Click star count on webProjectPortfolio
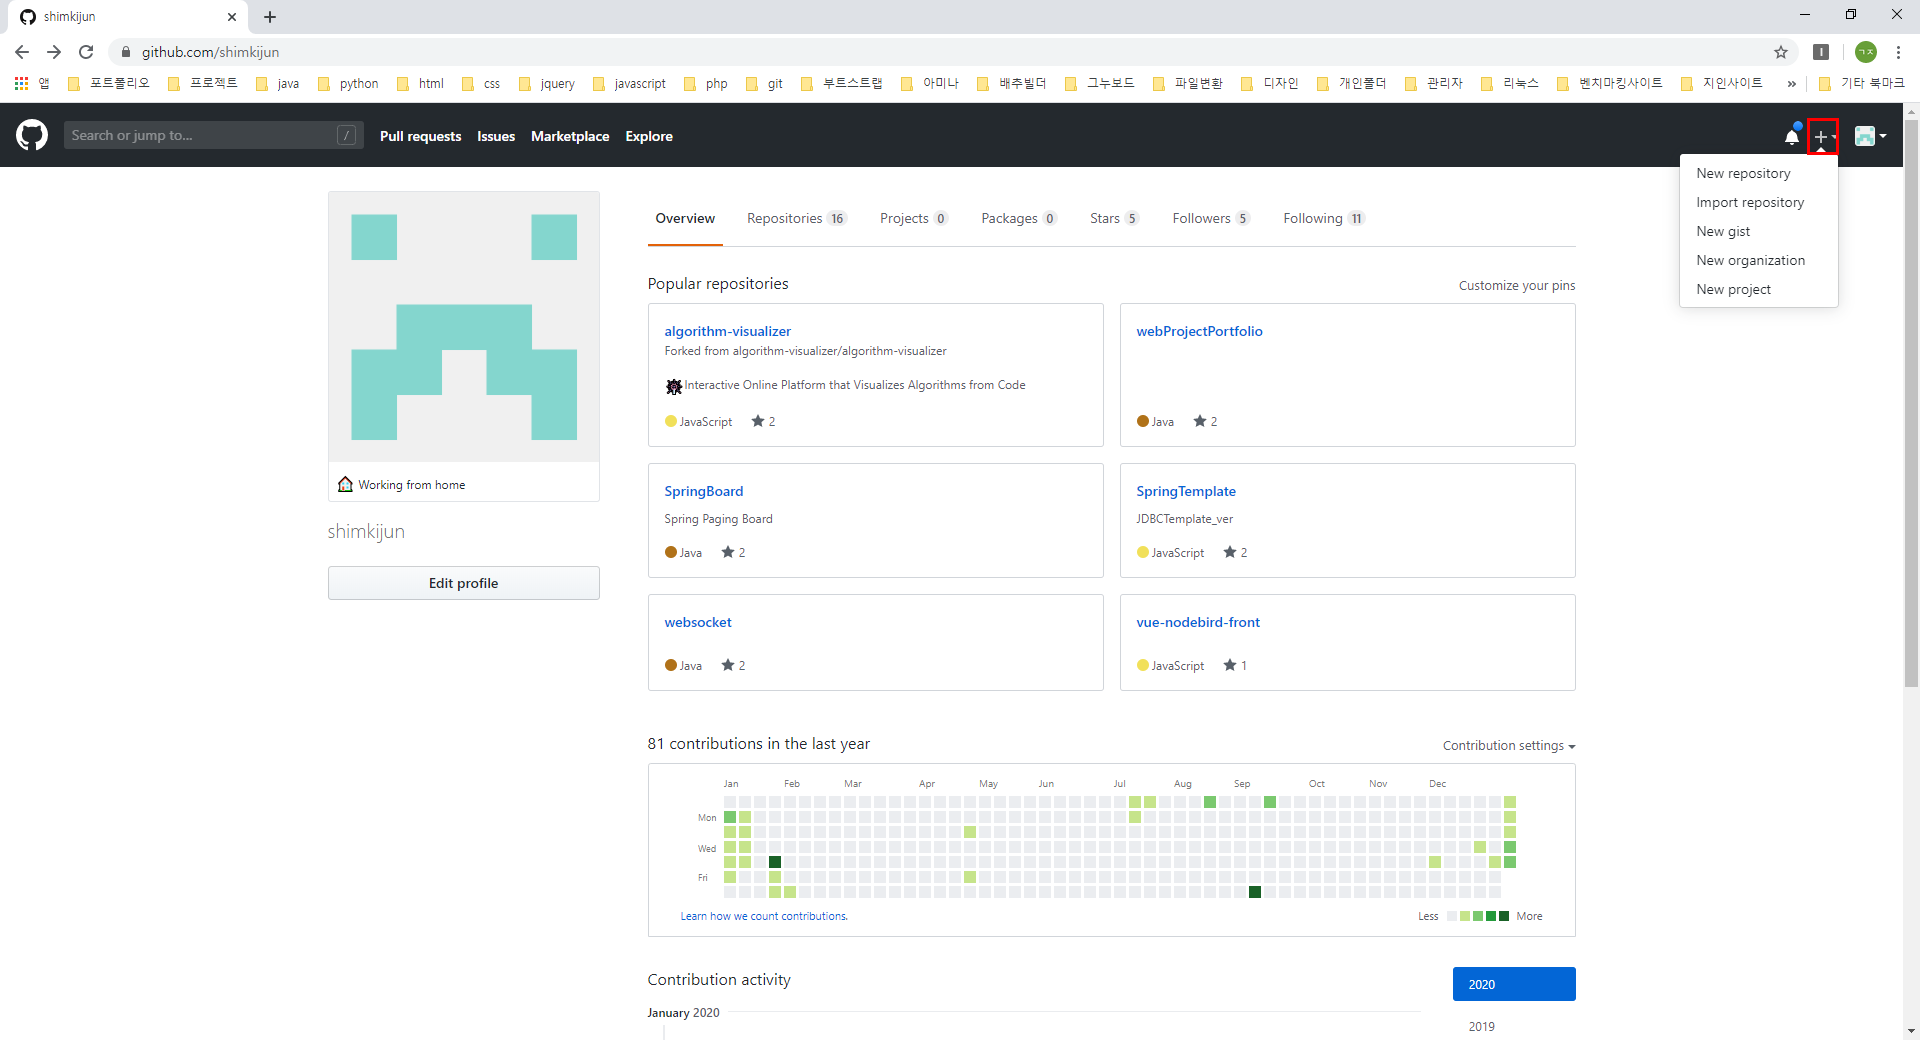Viewport: 1920px width, 1040px height. click(x=1205, y=422)
